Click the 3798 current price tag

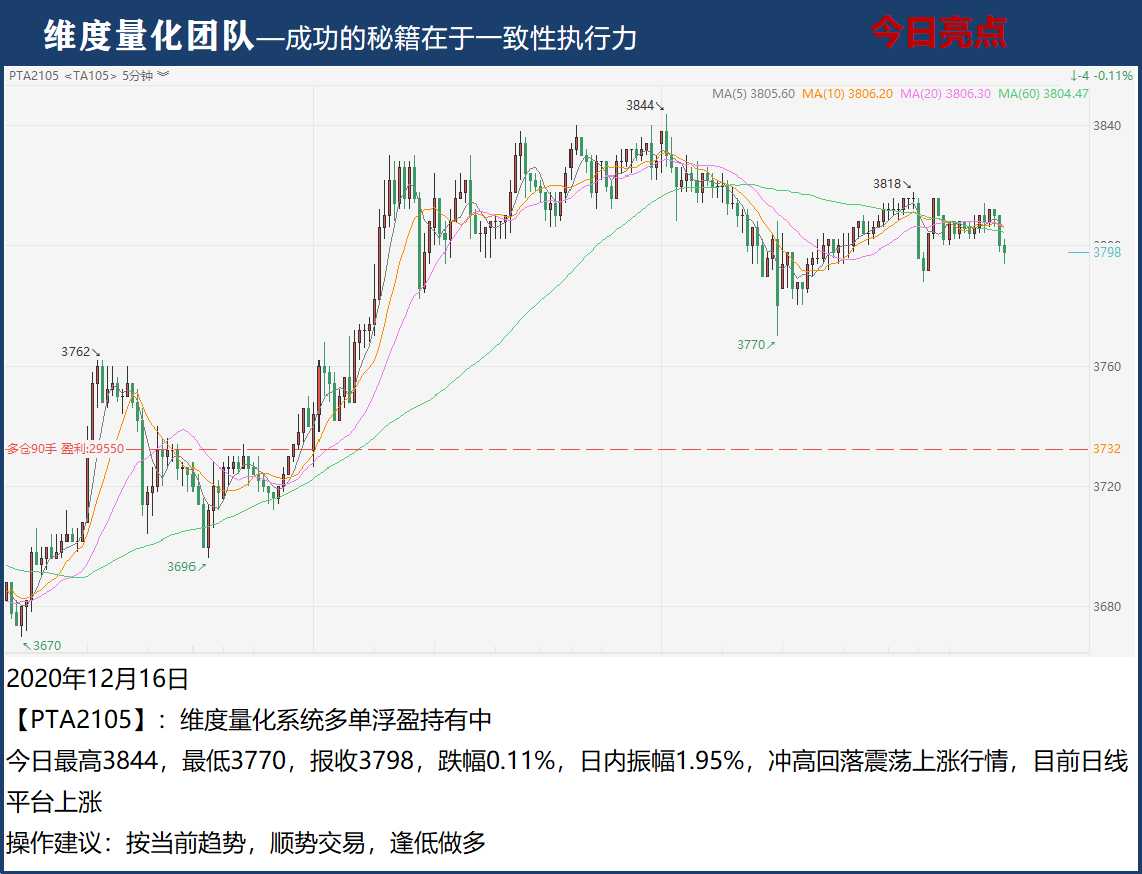[1106, 252]
